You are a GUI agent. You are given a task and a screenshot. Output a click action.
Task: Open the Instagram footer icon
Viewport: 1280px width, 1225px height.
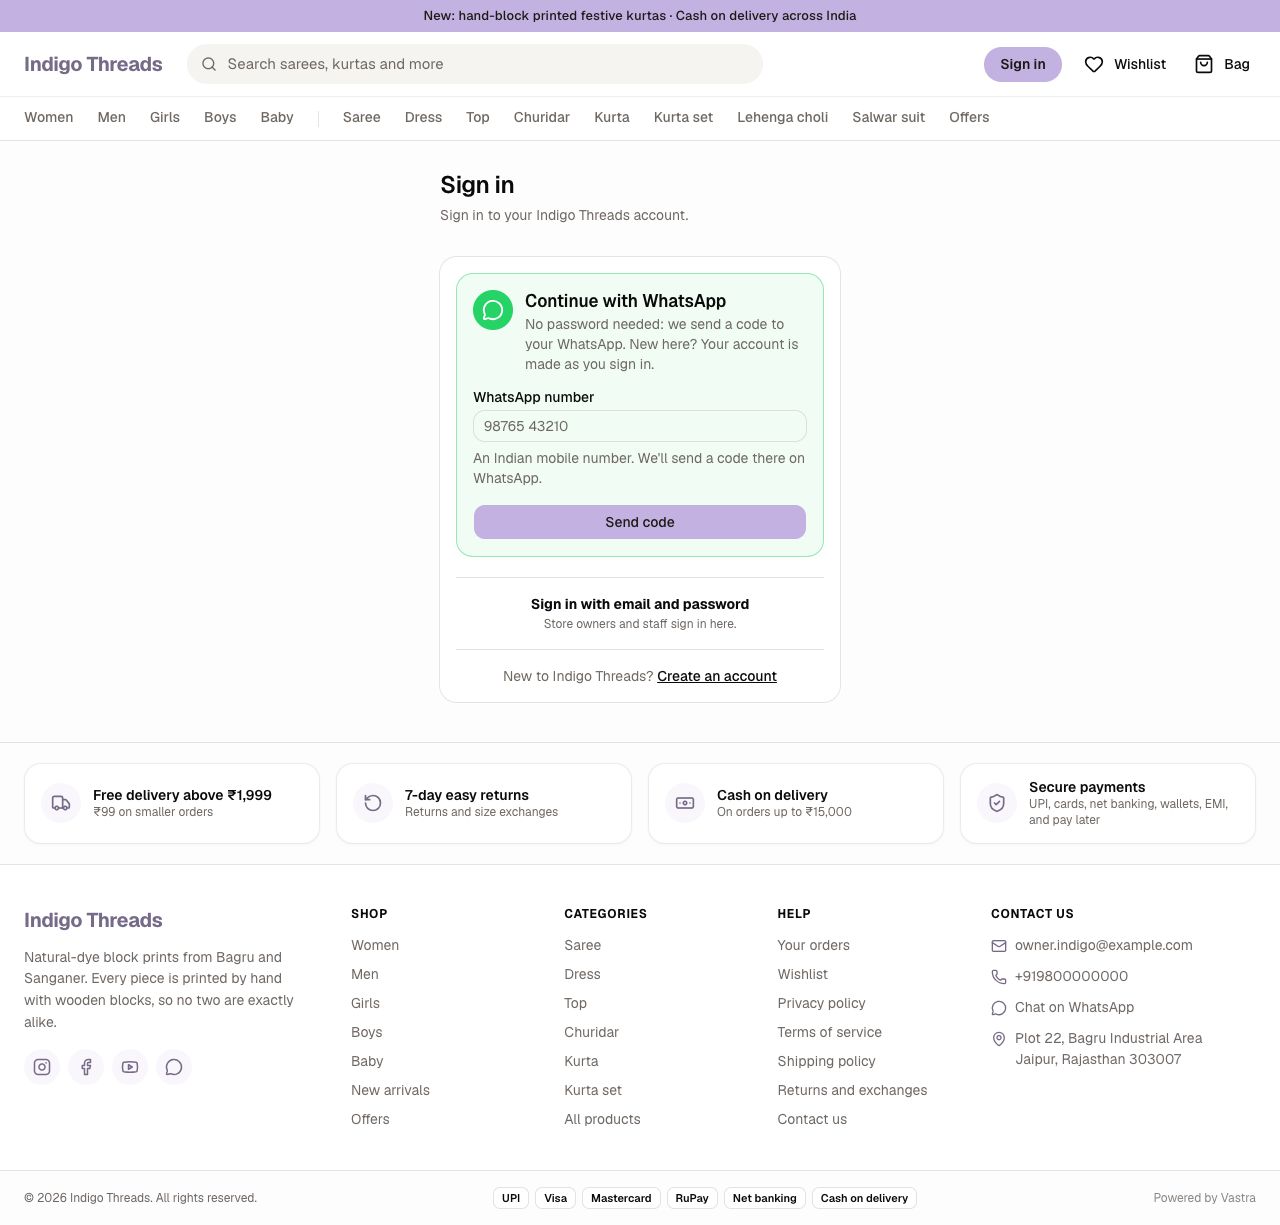(42, 1067)
